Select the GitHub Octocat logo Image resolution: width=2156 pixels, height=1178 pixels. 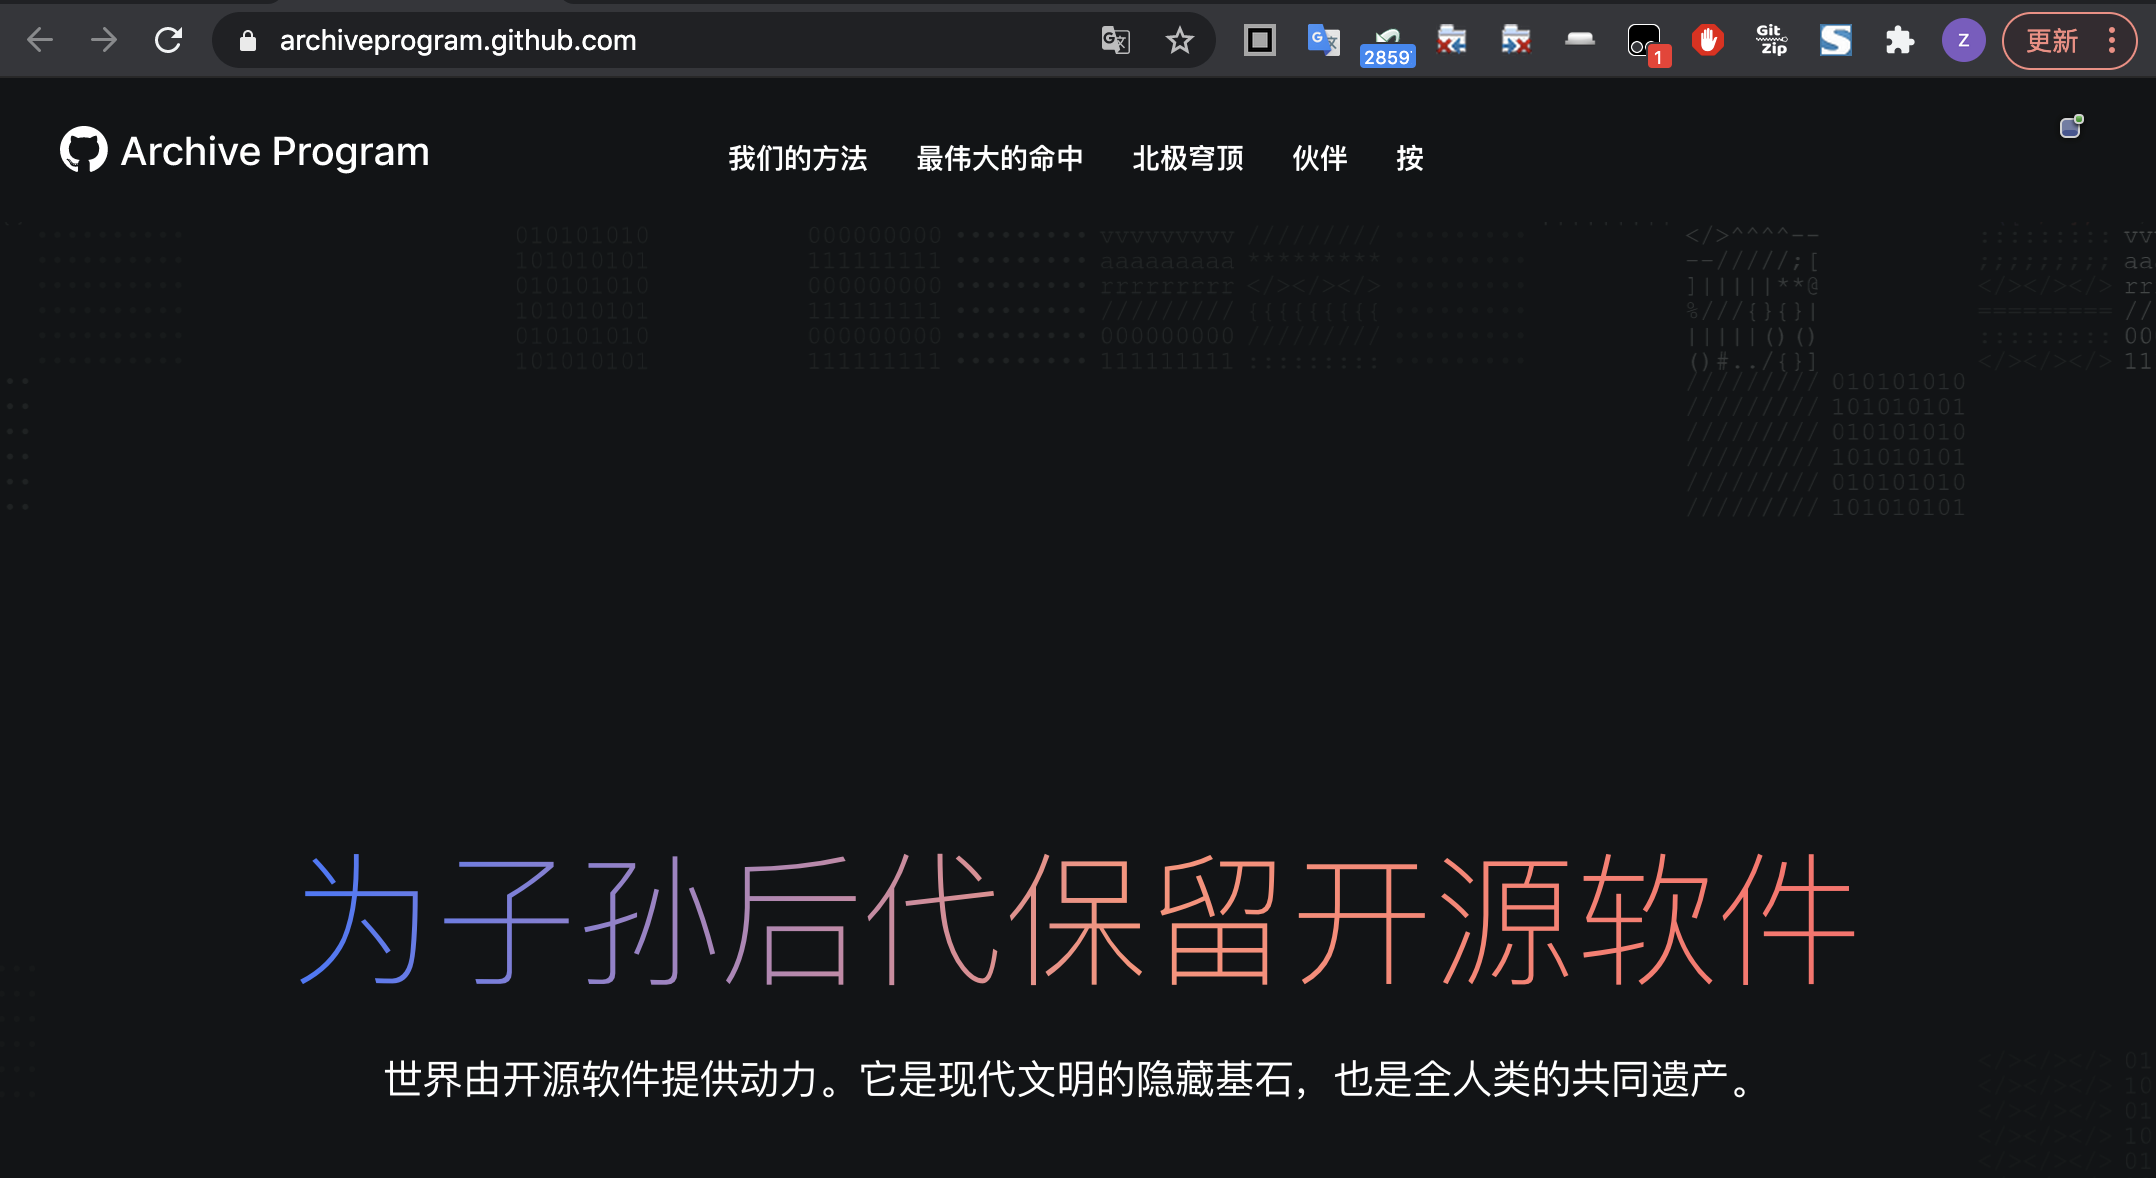(x=84, y=148)
